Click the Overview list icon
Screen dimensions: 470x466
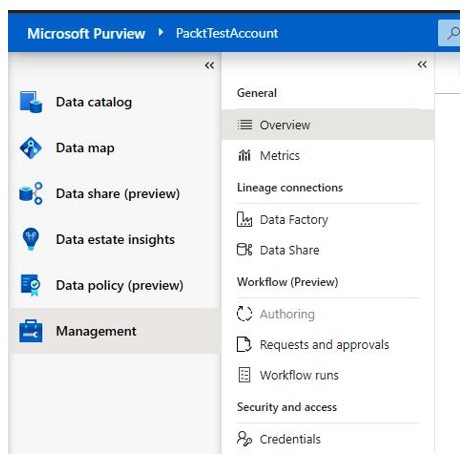pos(245,125)
